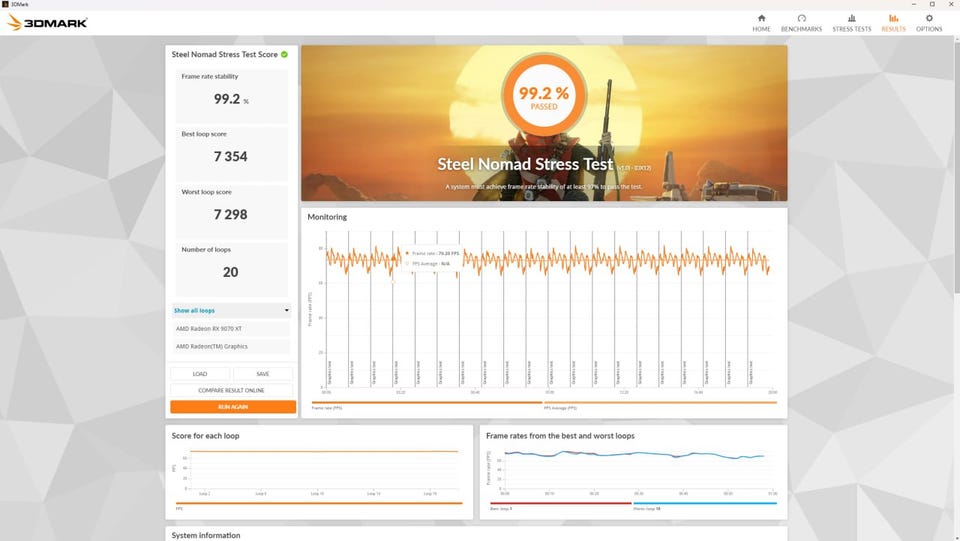Viewport: 960px width, 541px height.
Task: Minimize the 3DMark window
Action: click(914, 4)
